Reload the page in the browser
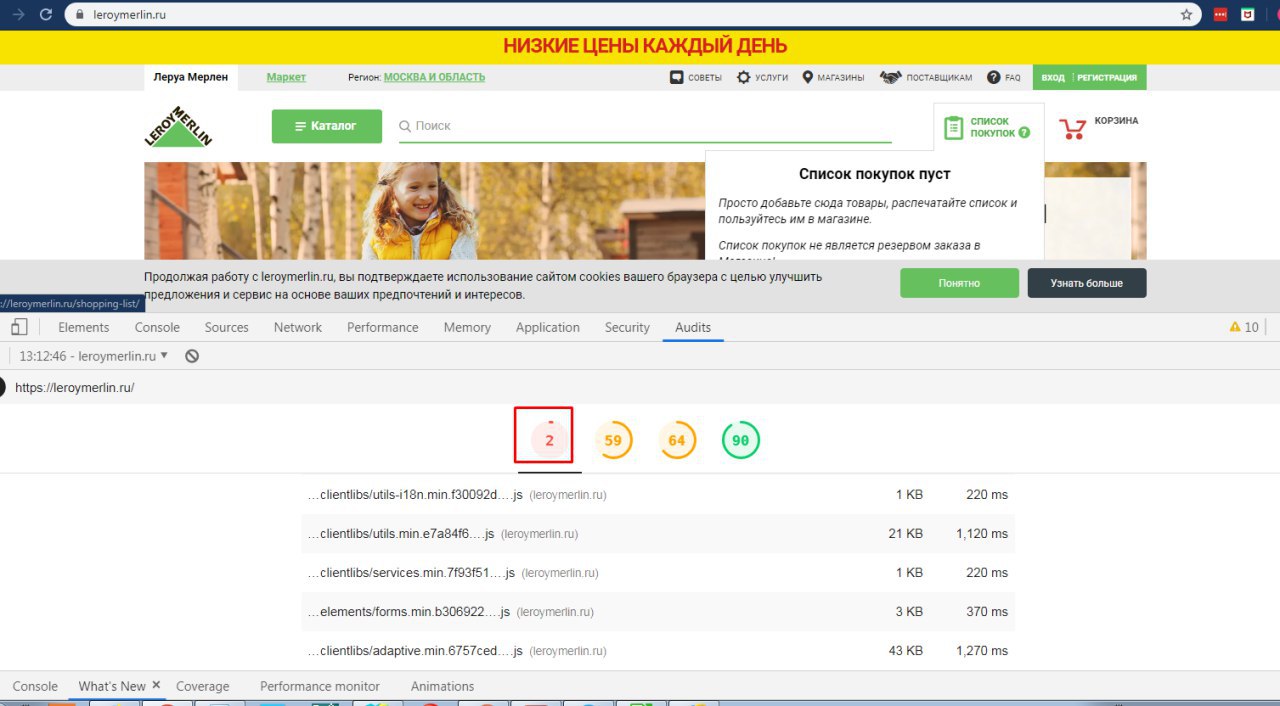The width and height of the screenshot is (1280, 706). [47, 15]
